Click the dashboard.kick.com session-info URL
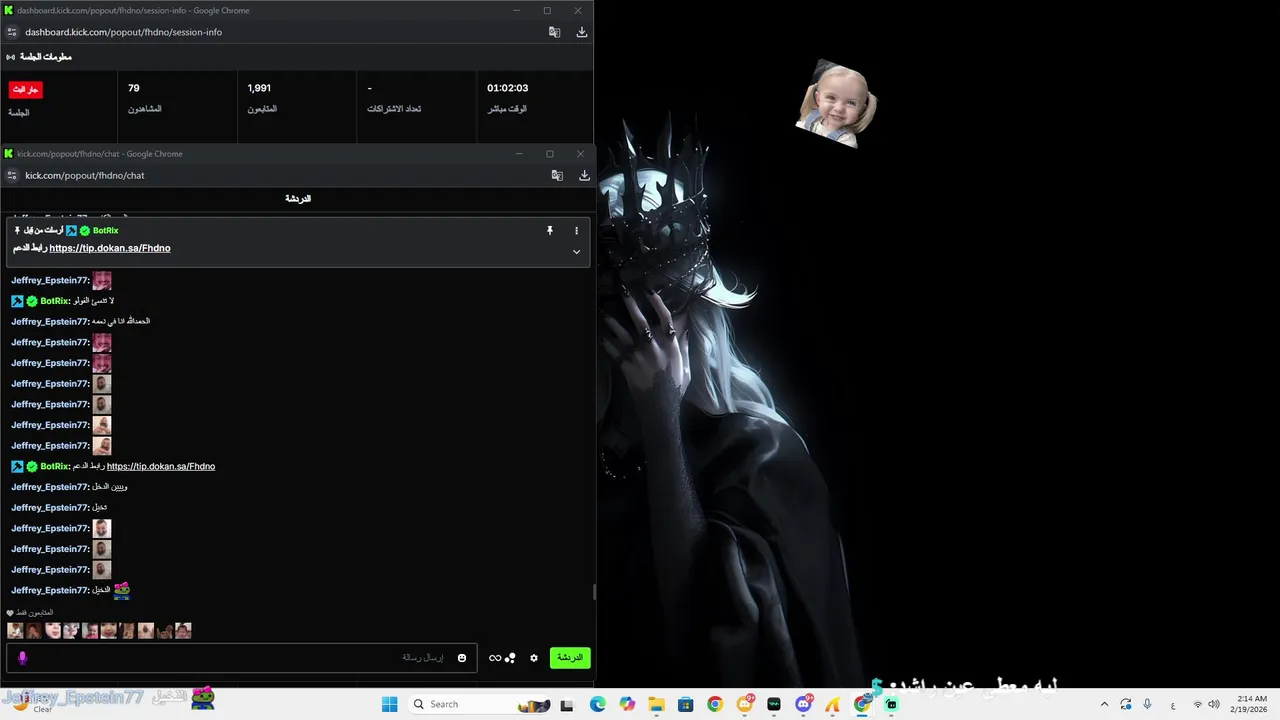Image resolution: width=1280 pixels, height=720 pixels. (124, 32)
